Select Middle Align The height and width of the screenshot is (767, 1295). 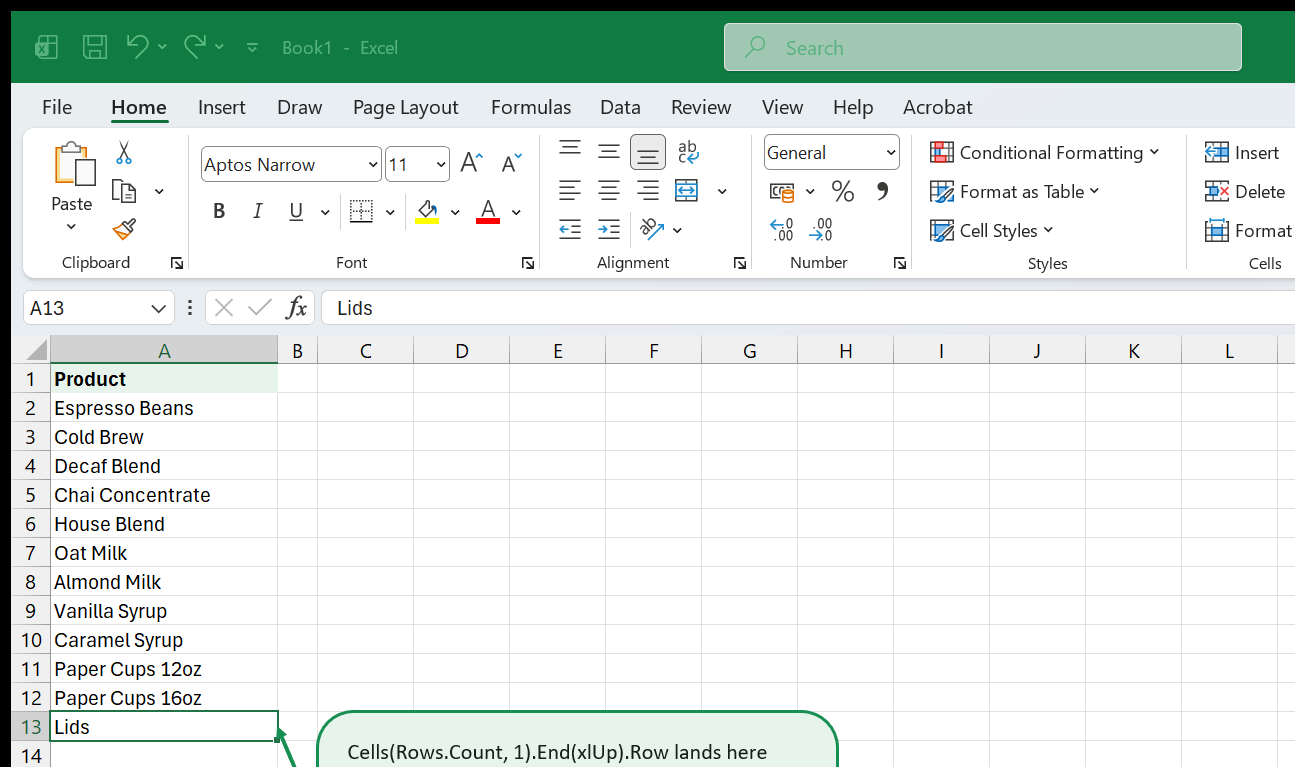pyautogui.click(x=609, y=151)
